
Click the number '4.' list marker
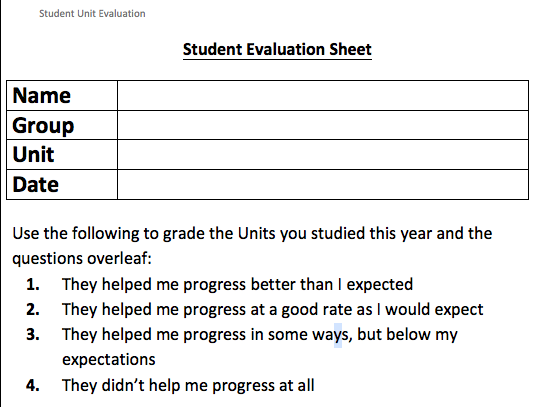pyautogui.click(x=33, y=385)
